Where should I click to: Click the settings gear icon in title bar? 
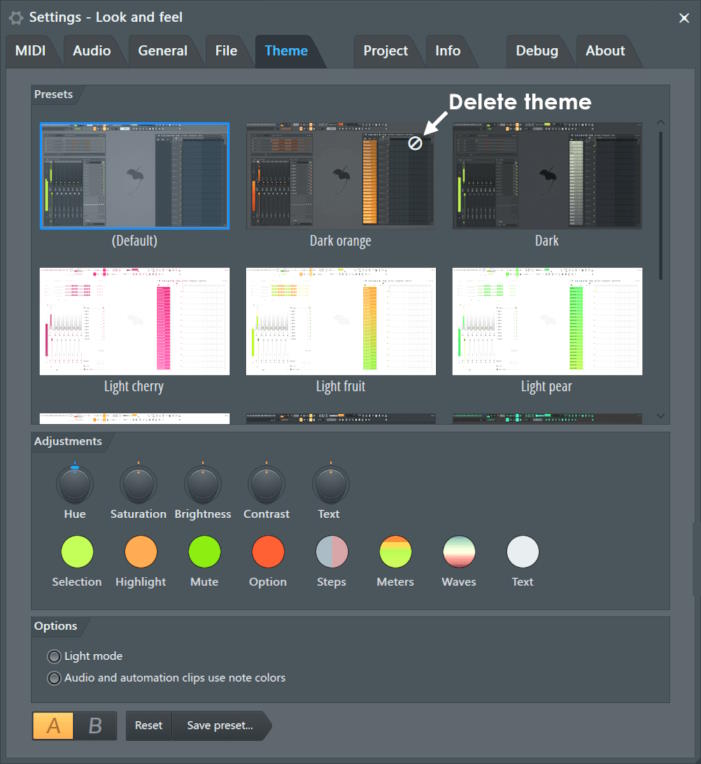pyautogui.click(x=16, y=17)
